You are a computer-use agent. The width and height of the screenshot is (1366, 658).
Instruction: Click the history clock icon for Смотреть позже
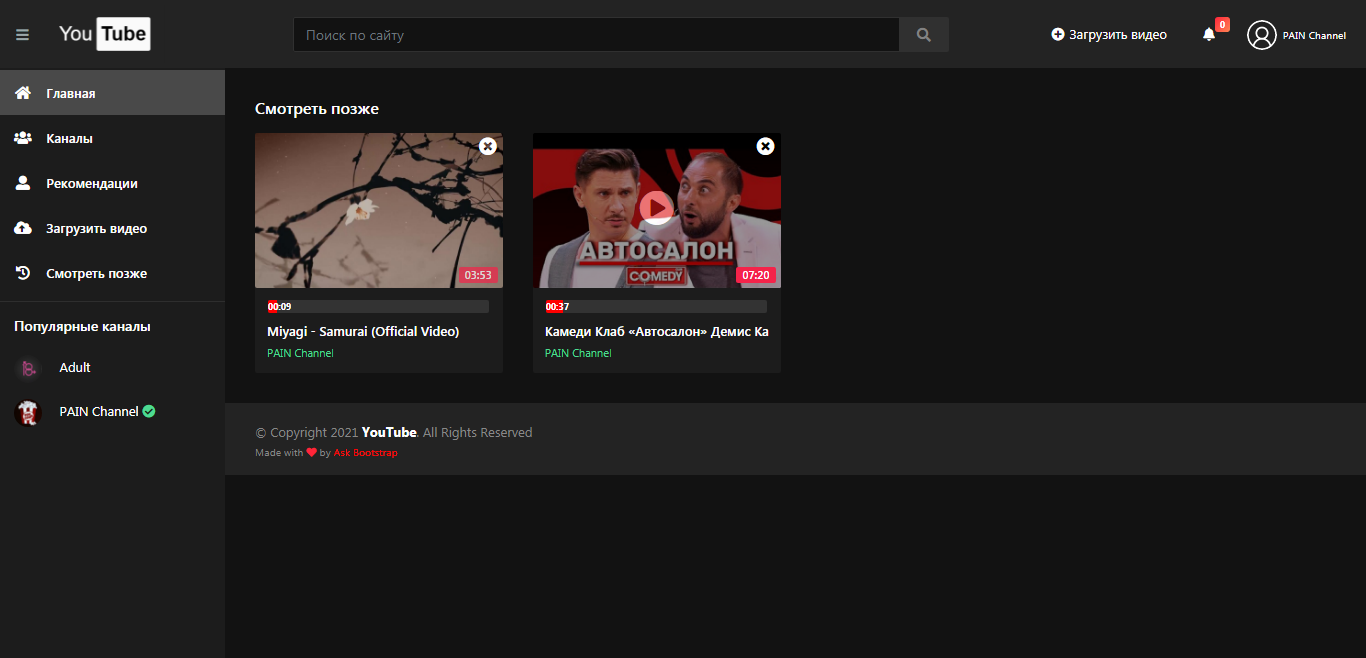point(23,273)
